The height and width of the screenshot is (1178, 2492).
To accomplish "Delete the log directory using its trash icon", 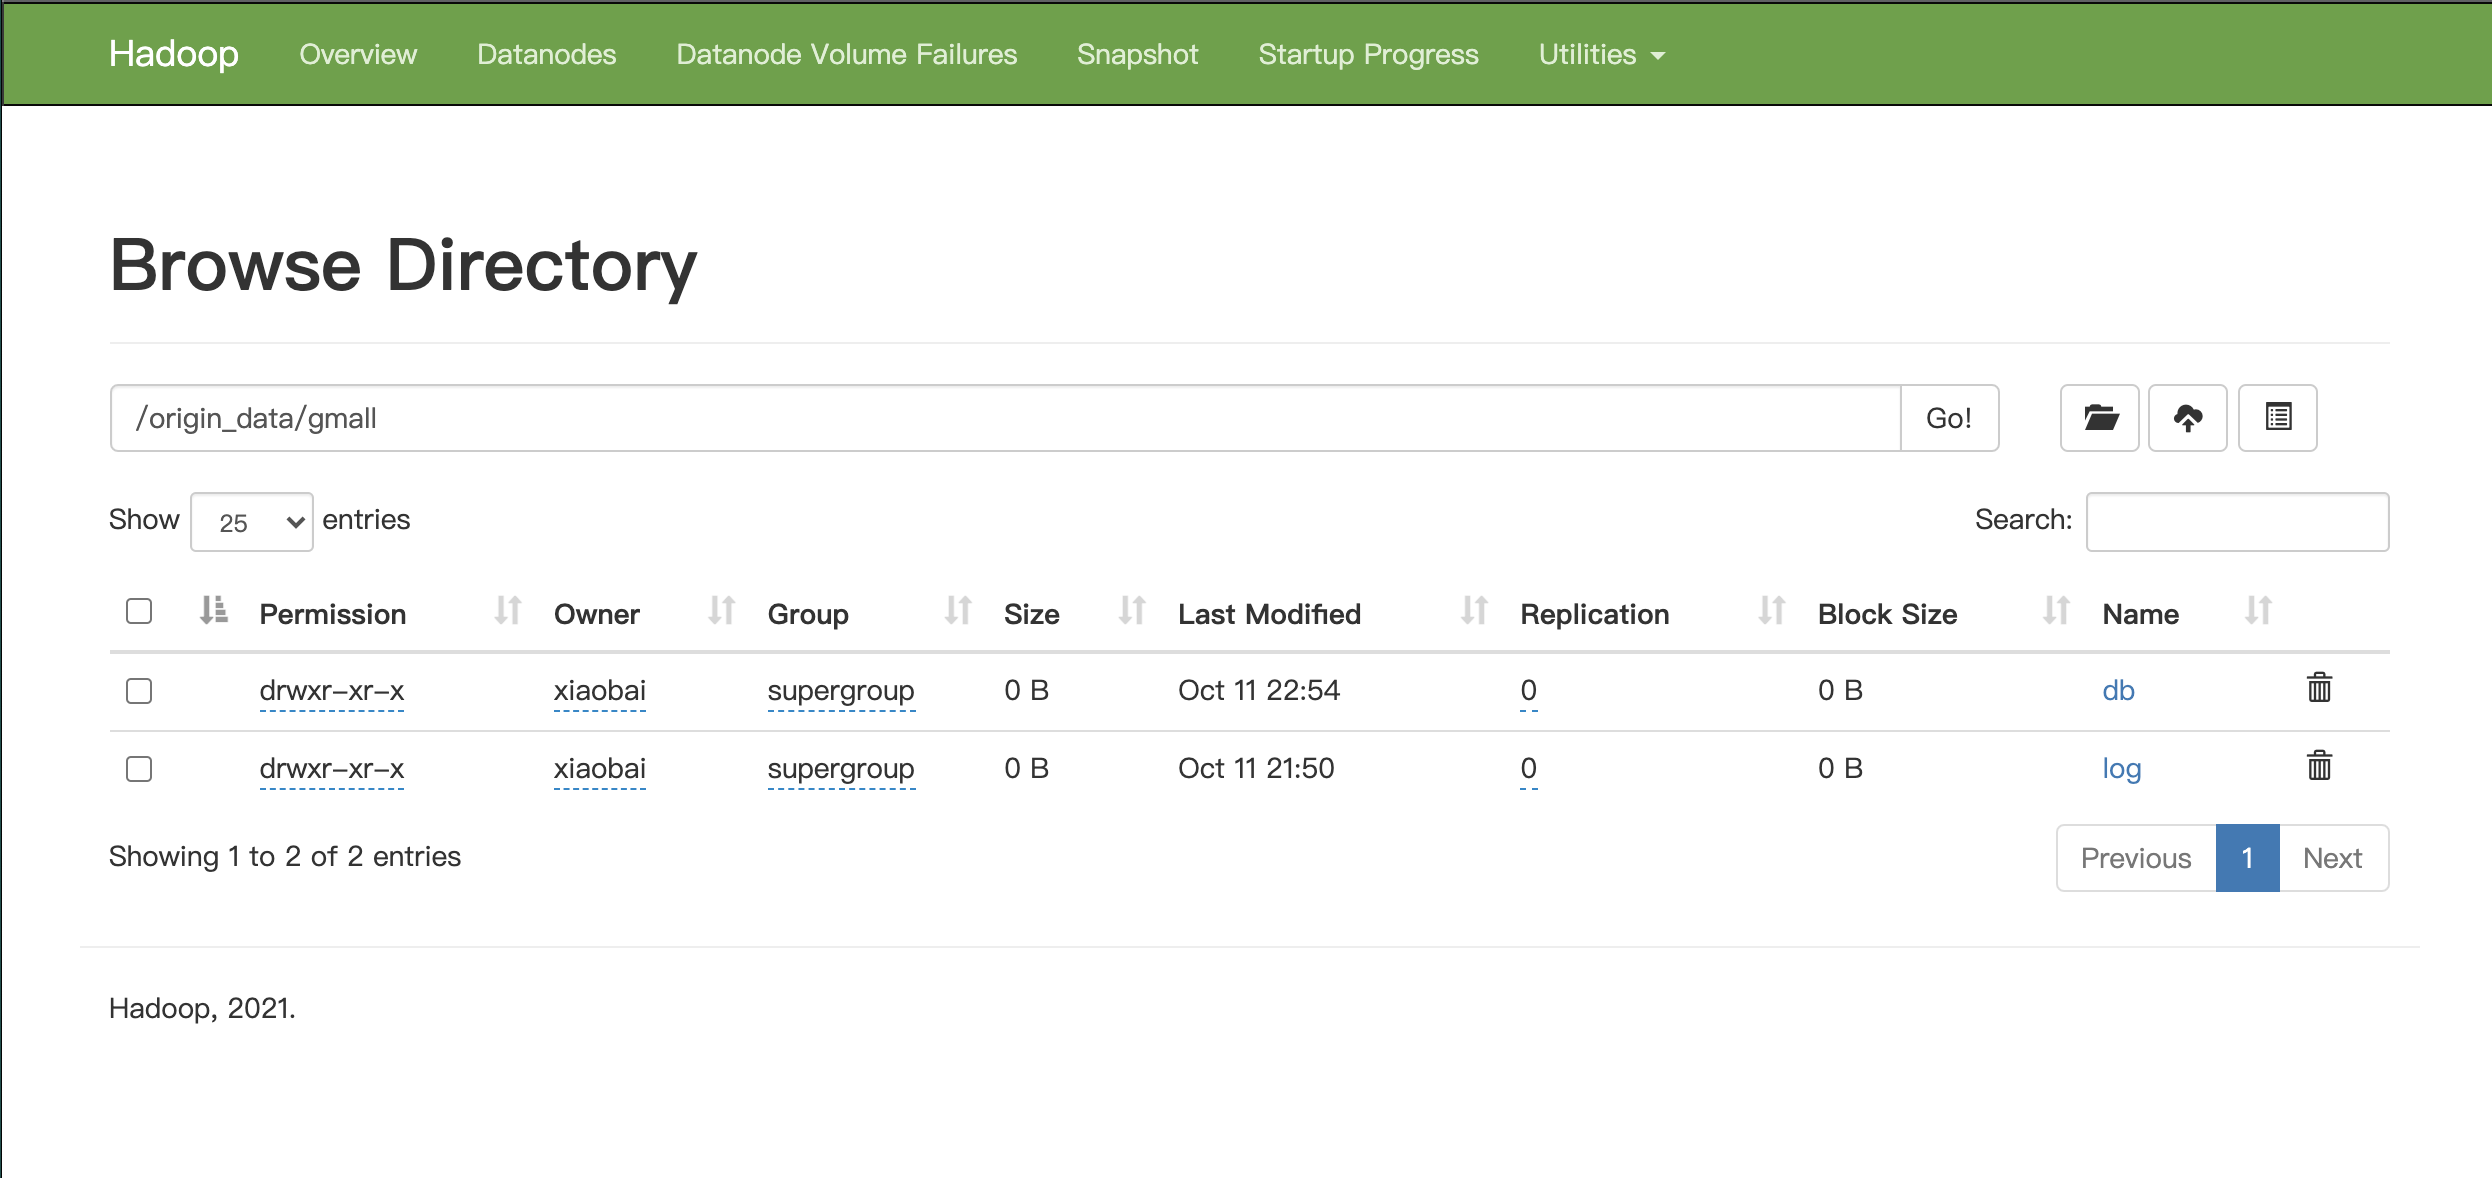I will pos(2319,766).
